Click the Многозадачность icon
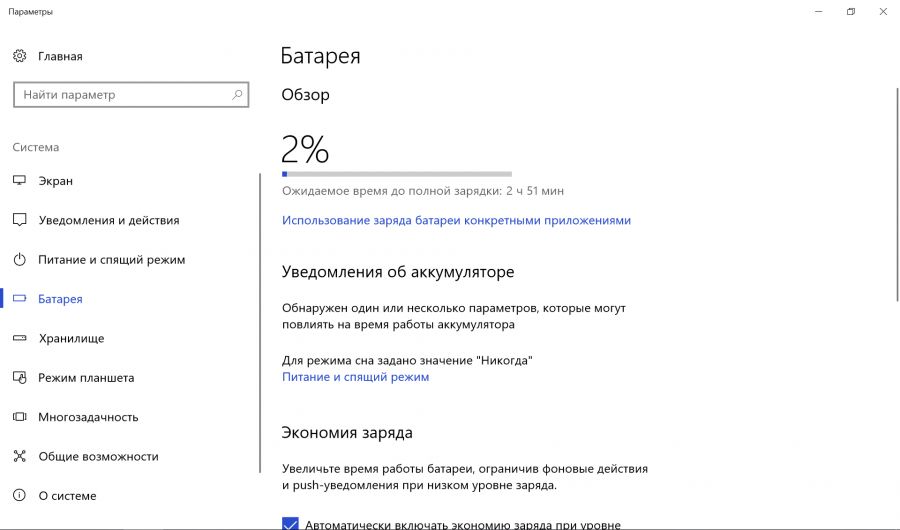Viewport: 900px width, 530px height. pyautogui.click(x=19, y=417)
